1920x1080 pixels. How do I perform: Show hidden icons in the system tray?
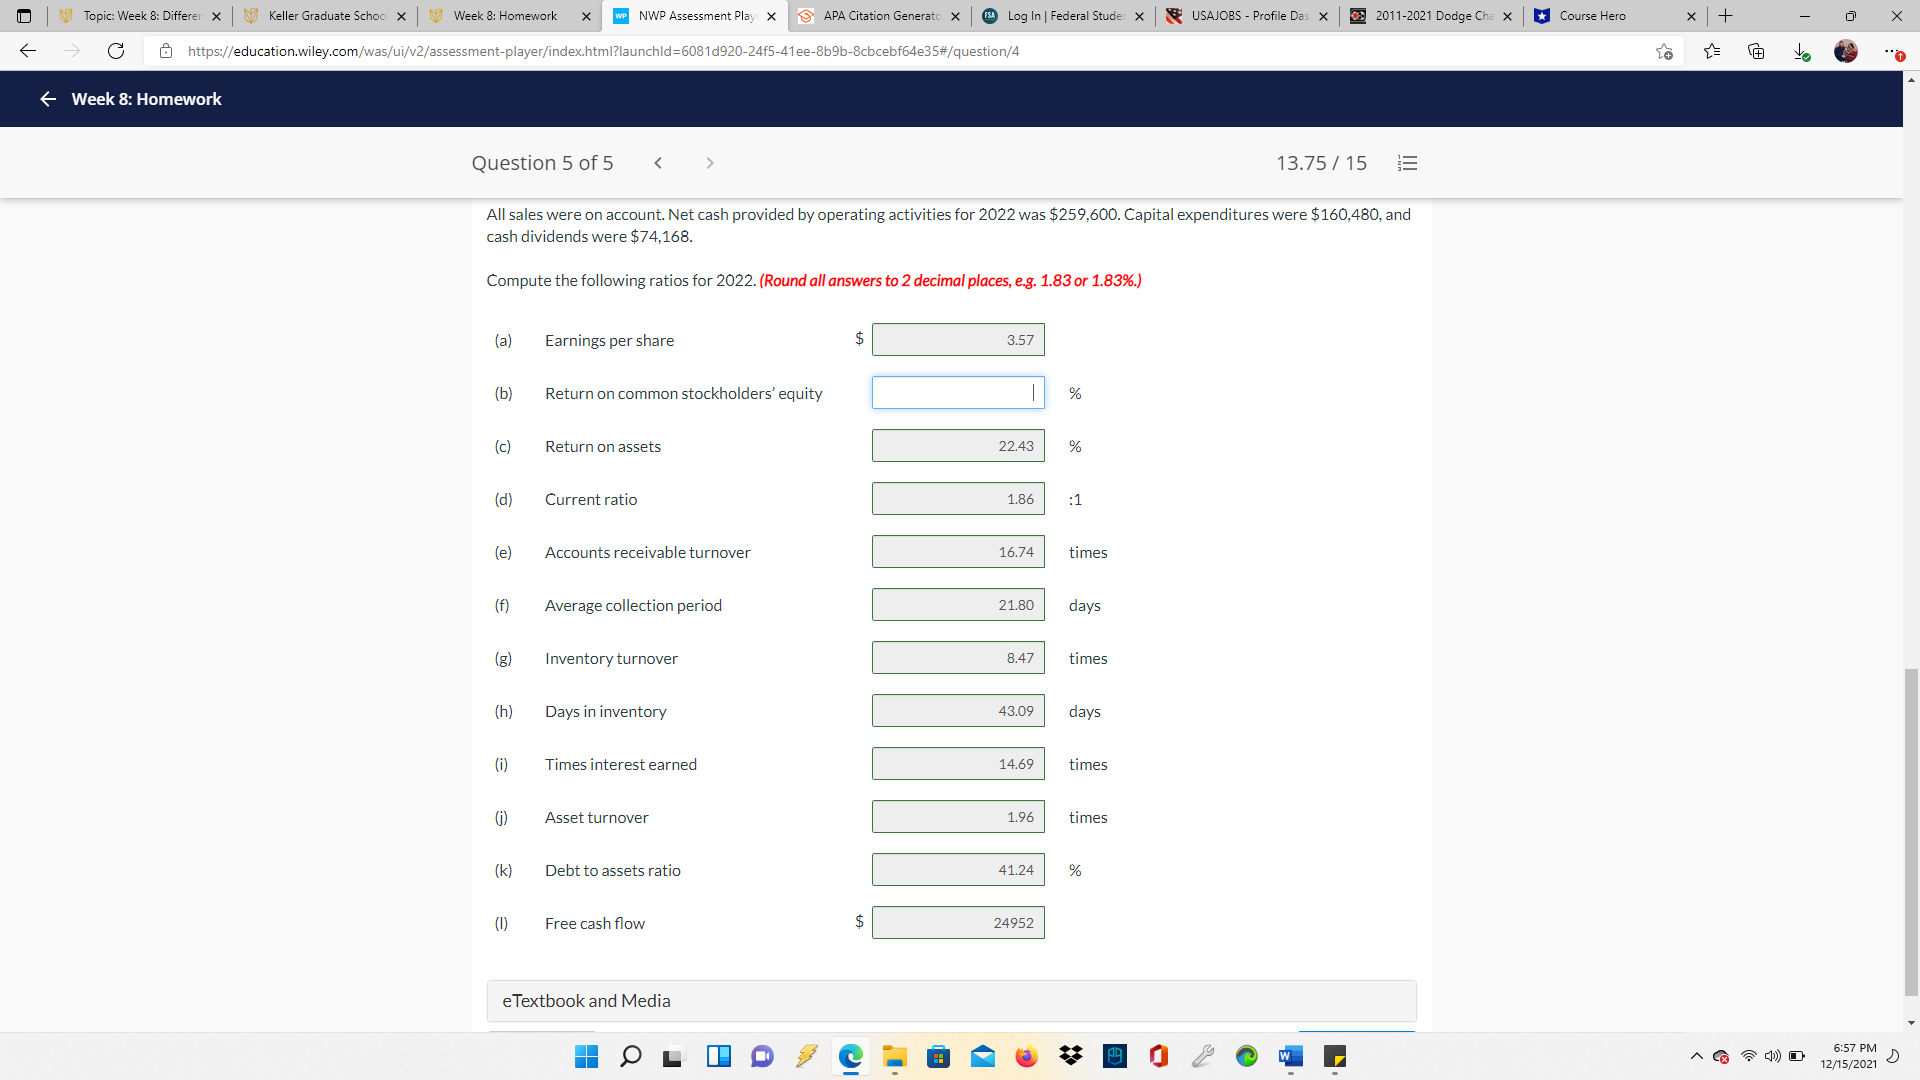tap(1697, 1056)
